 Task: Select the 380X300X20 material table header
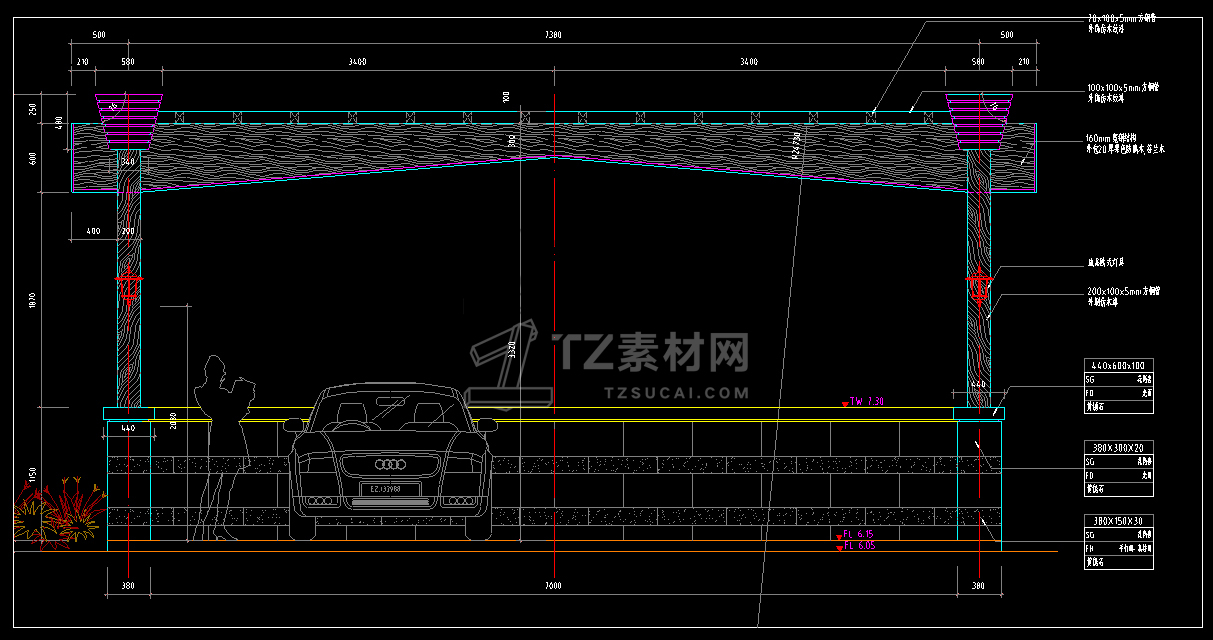pyautogui.click(x=1118, y=448)
